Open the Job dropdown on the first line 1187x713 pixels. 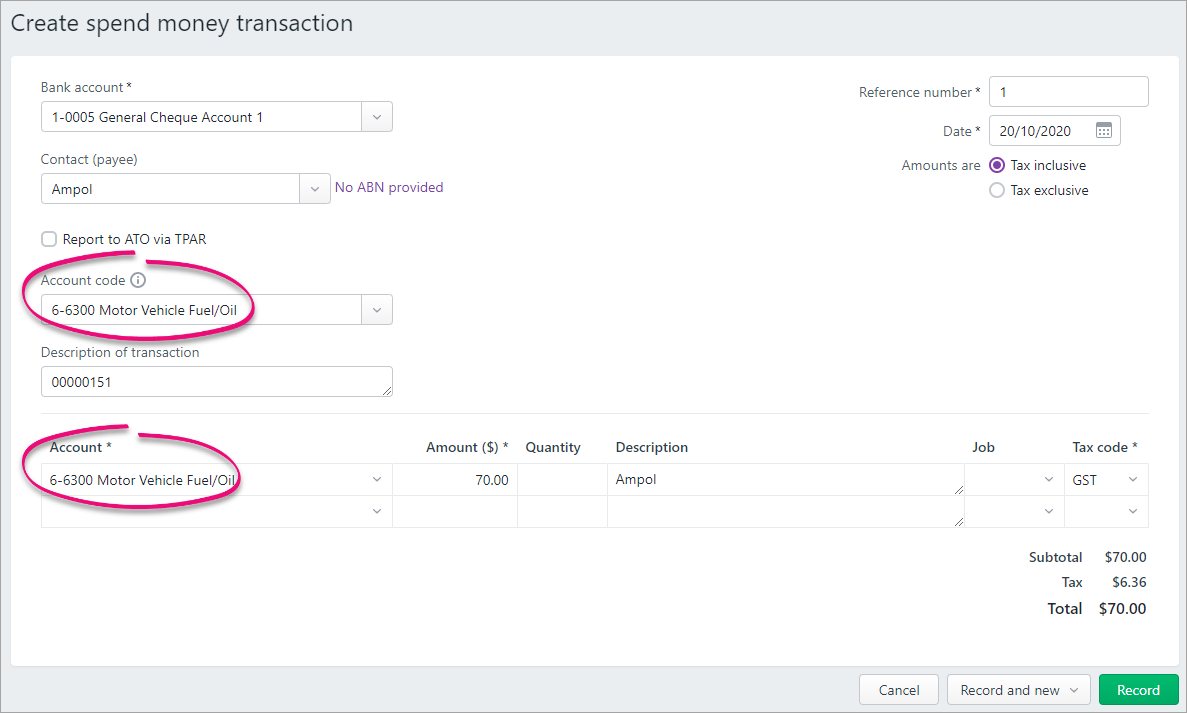pyautogui.click(x=1049, y=479)
